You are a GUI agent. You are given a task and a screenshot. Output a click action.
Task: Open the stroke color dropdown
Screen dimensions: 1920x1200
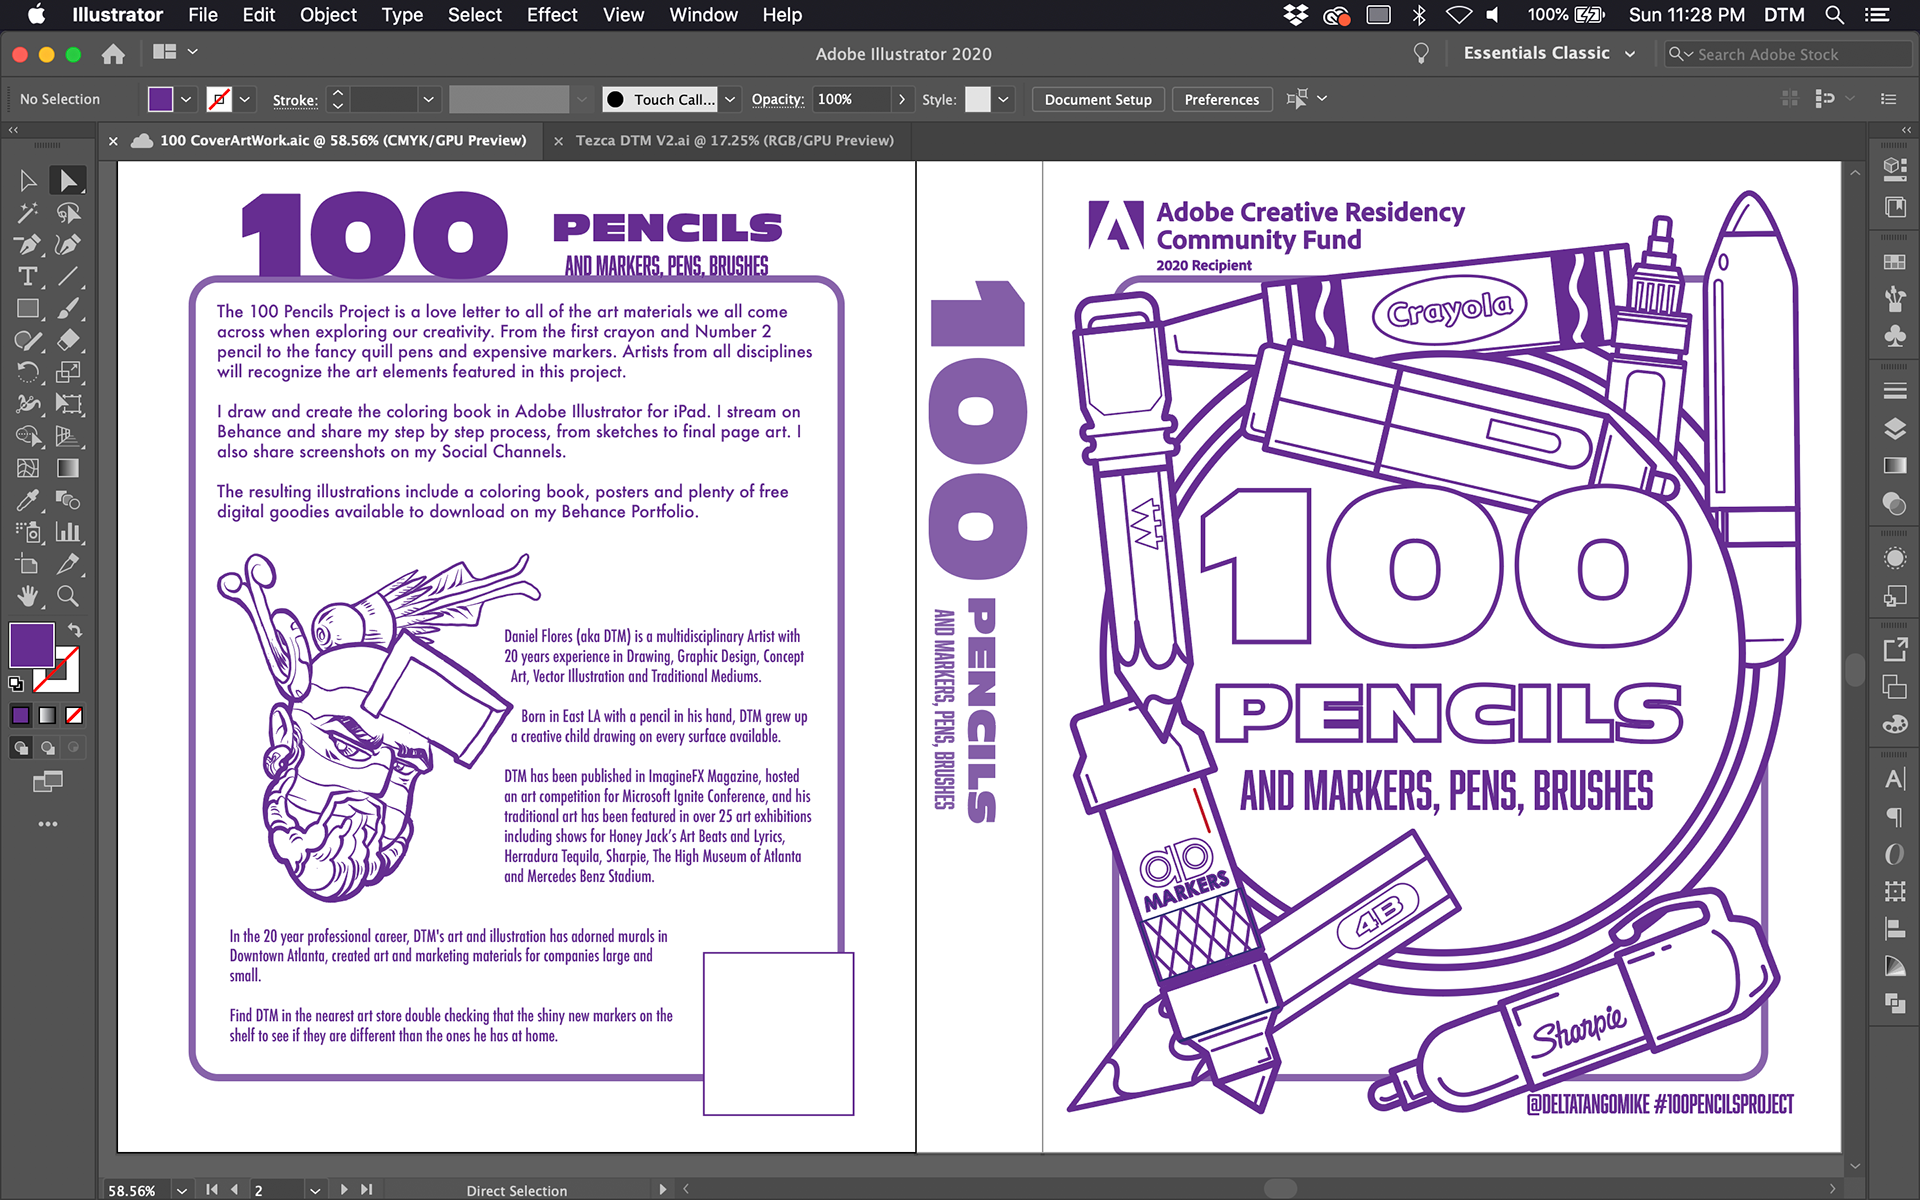point(244,99)
